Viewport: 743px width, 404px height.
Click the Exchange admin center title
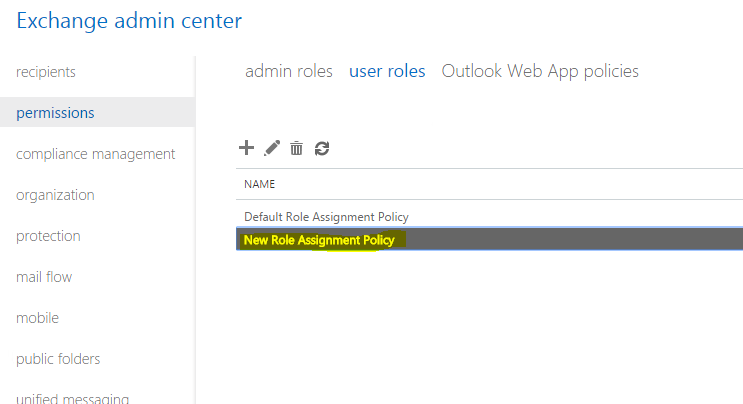pyautogui.click(x=129, y=21)
